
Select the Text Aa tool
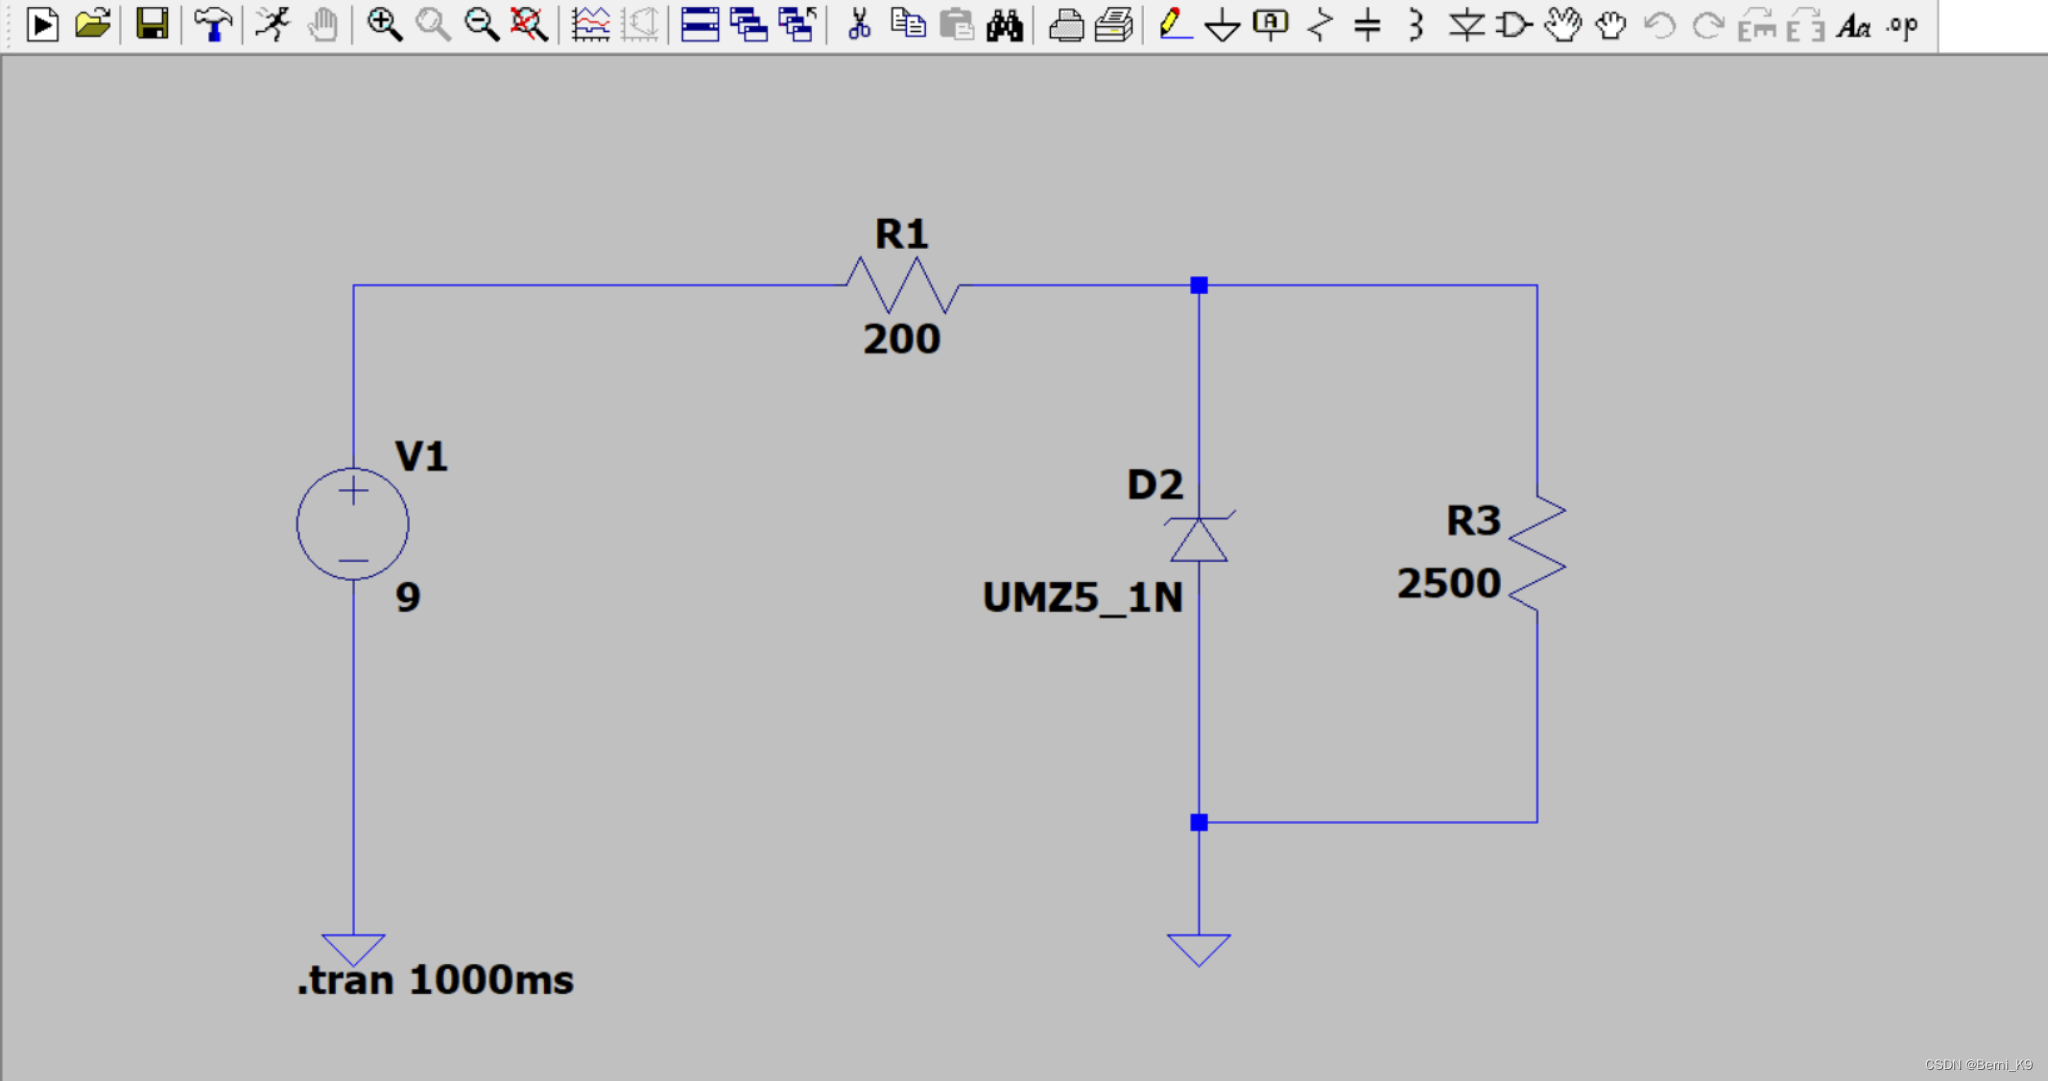(1853, 24)
